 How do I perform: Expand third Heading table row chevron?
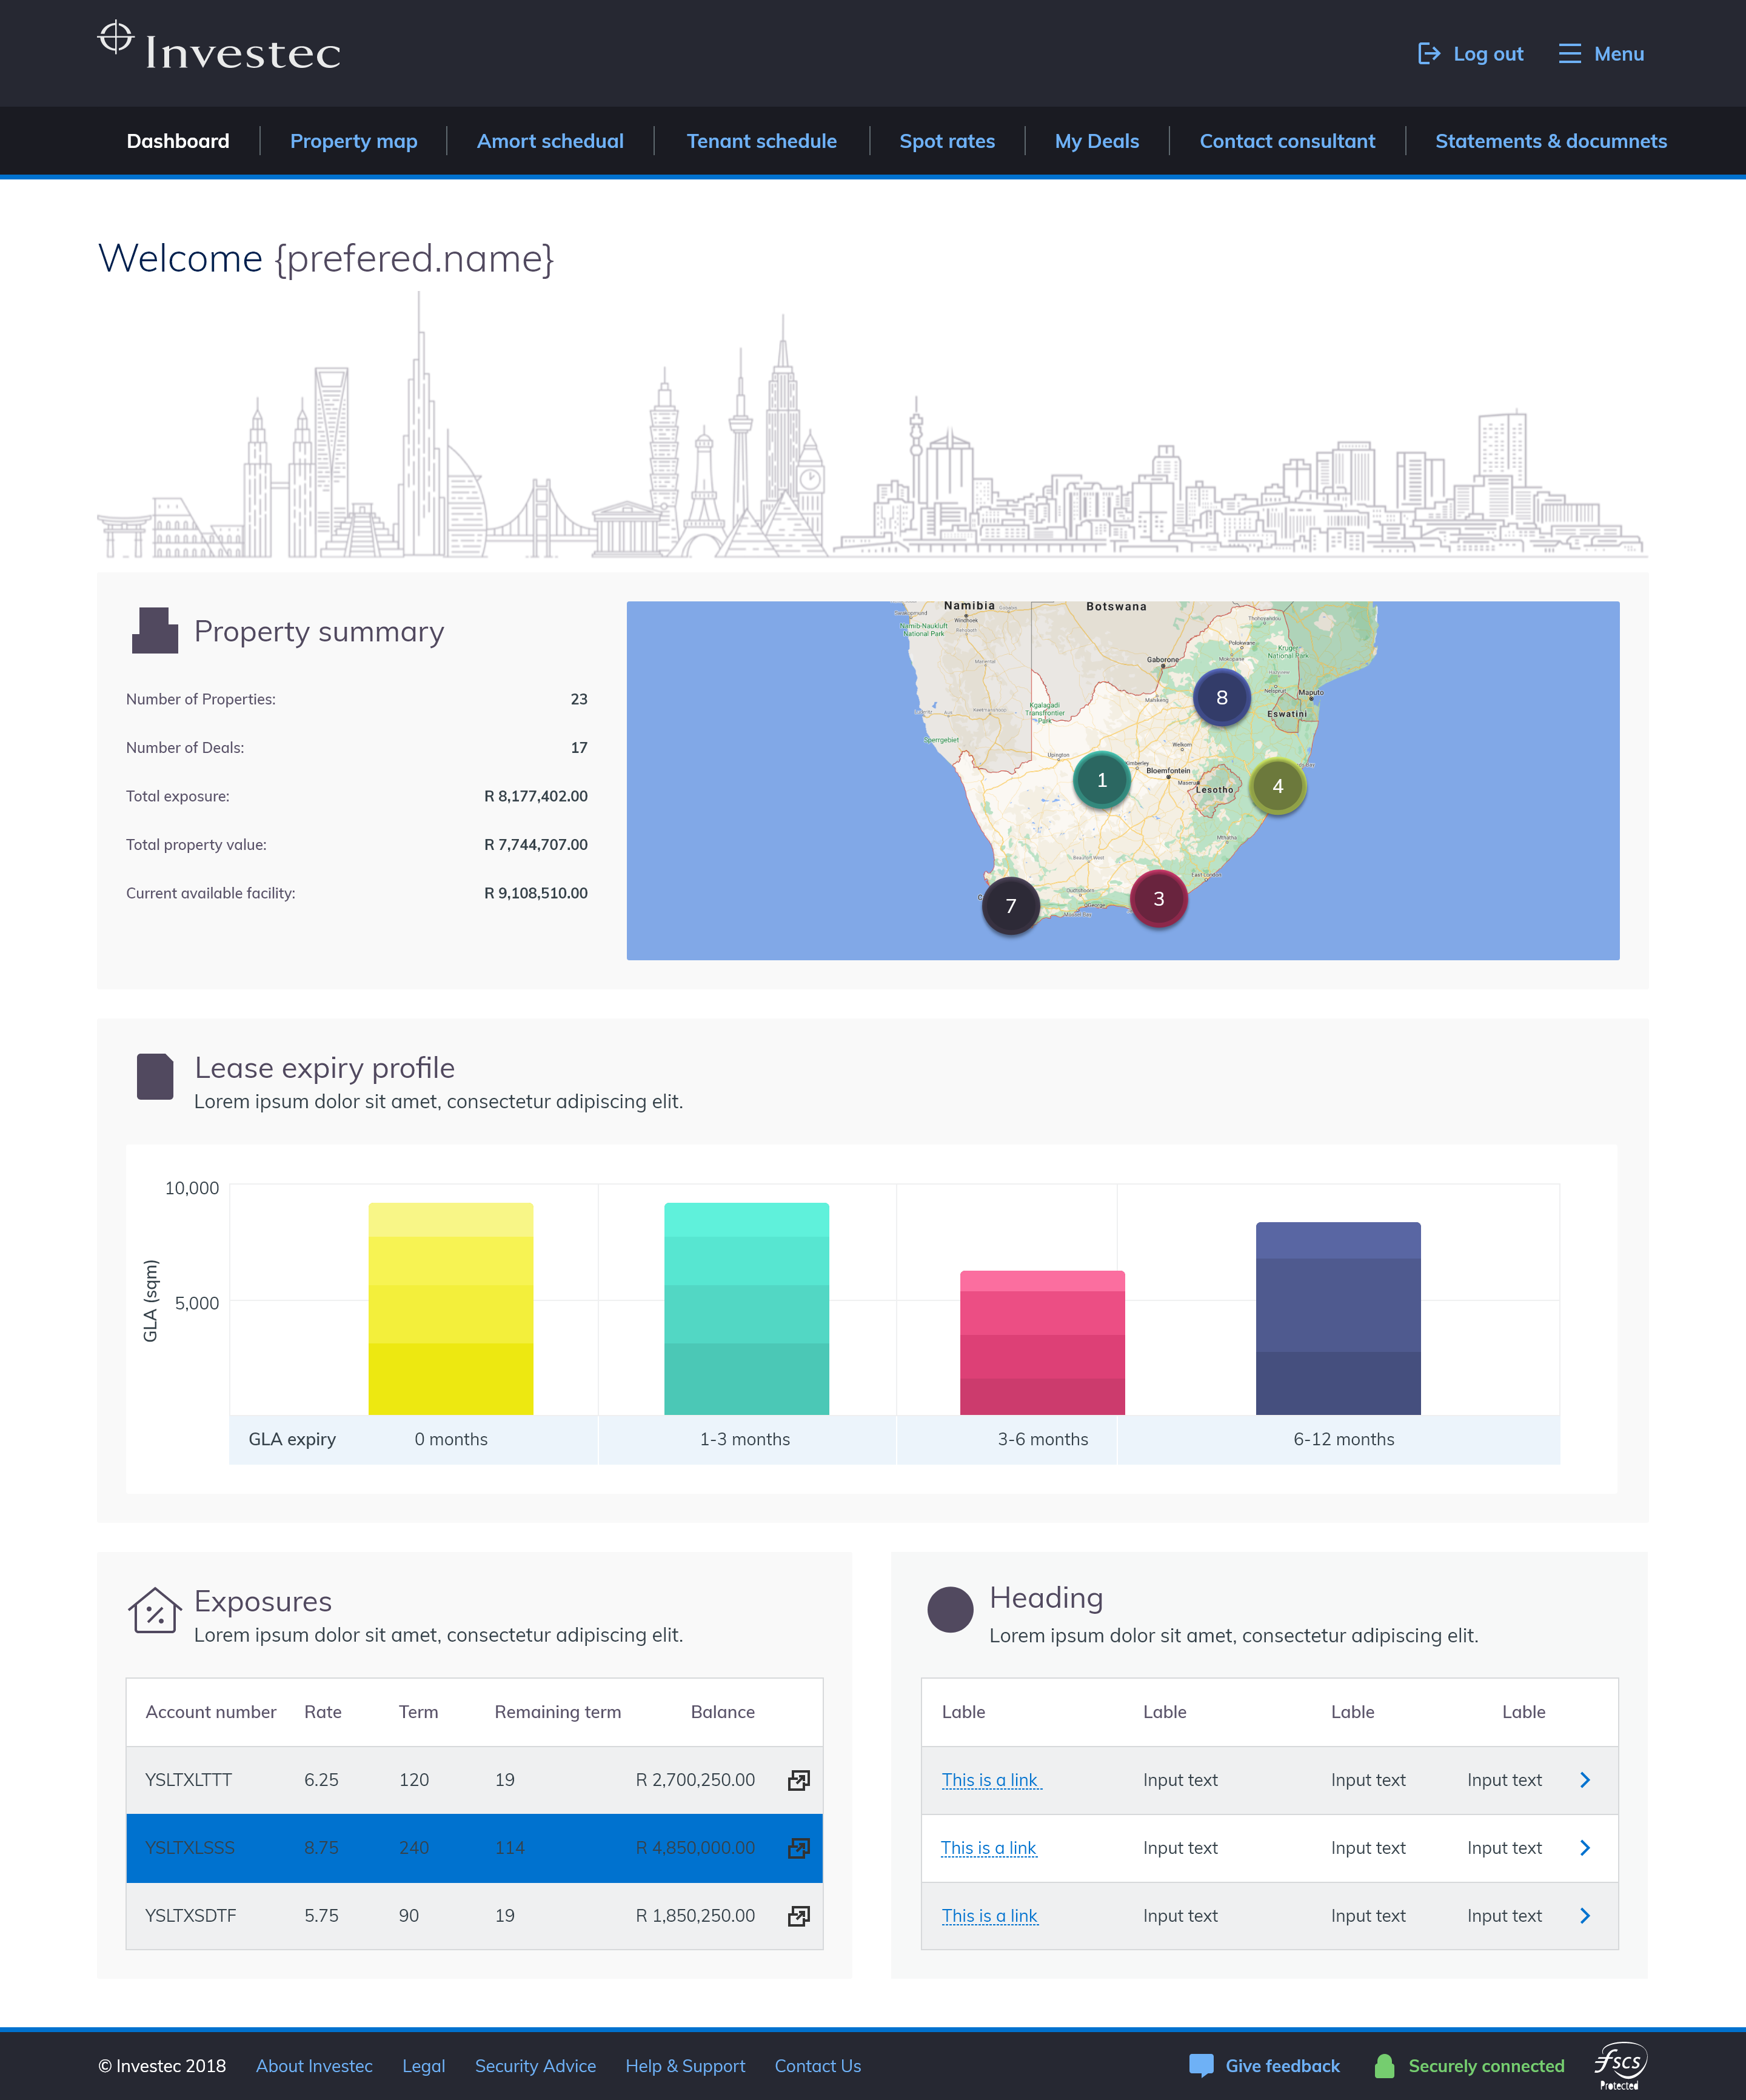point(1585,1916)
